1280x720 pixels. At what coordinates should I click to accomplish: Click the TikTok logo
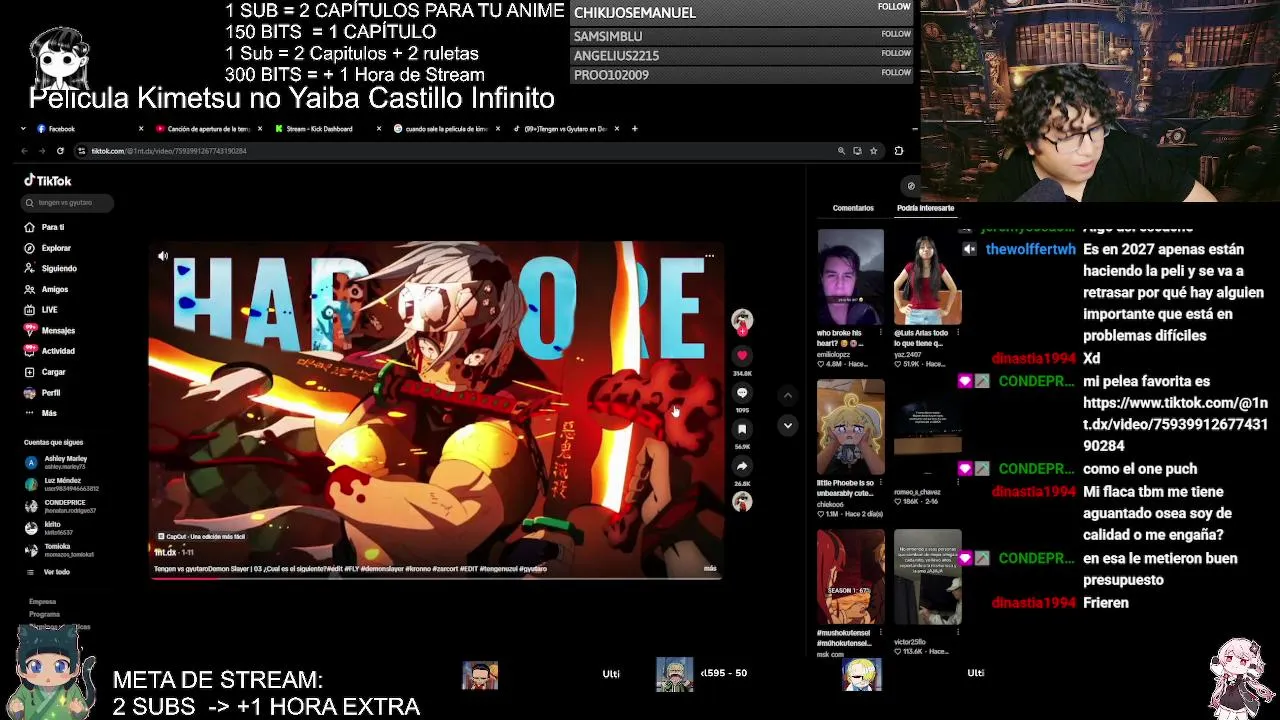48,181
